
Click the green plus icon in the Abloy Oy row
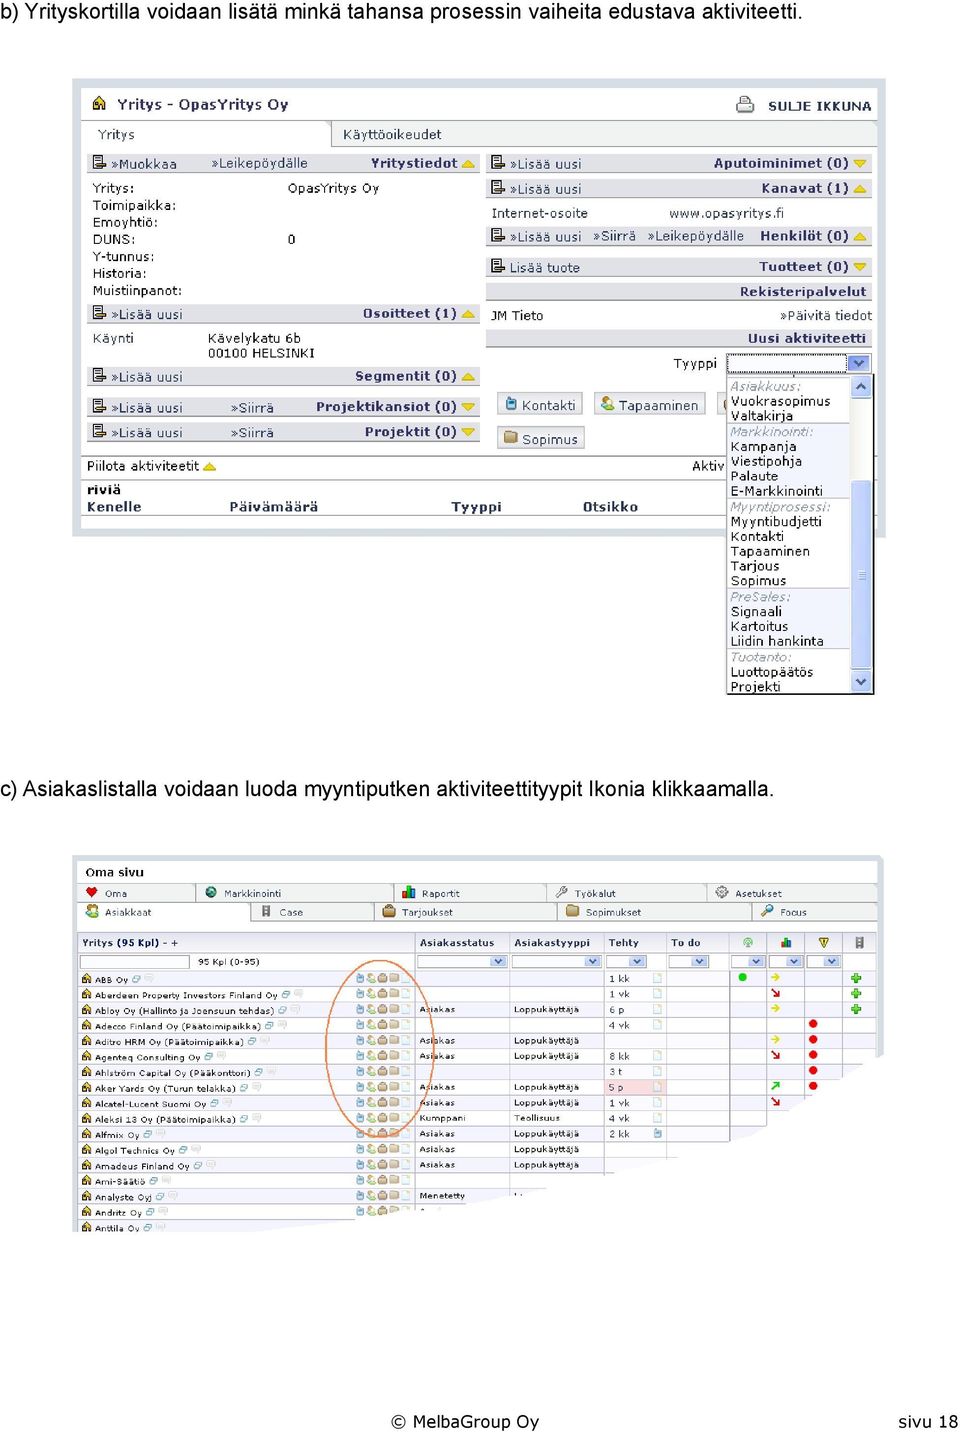point(856,1009)
